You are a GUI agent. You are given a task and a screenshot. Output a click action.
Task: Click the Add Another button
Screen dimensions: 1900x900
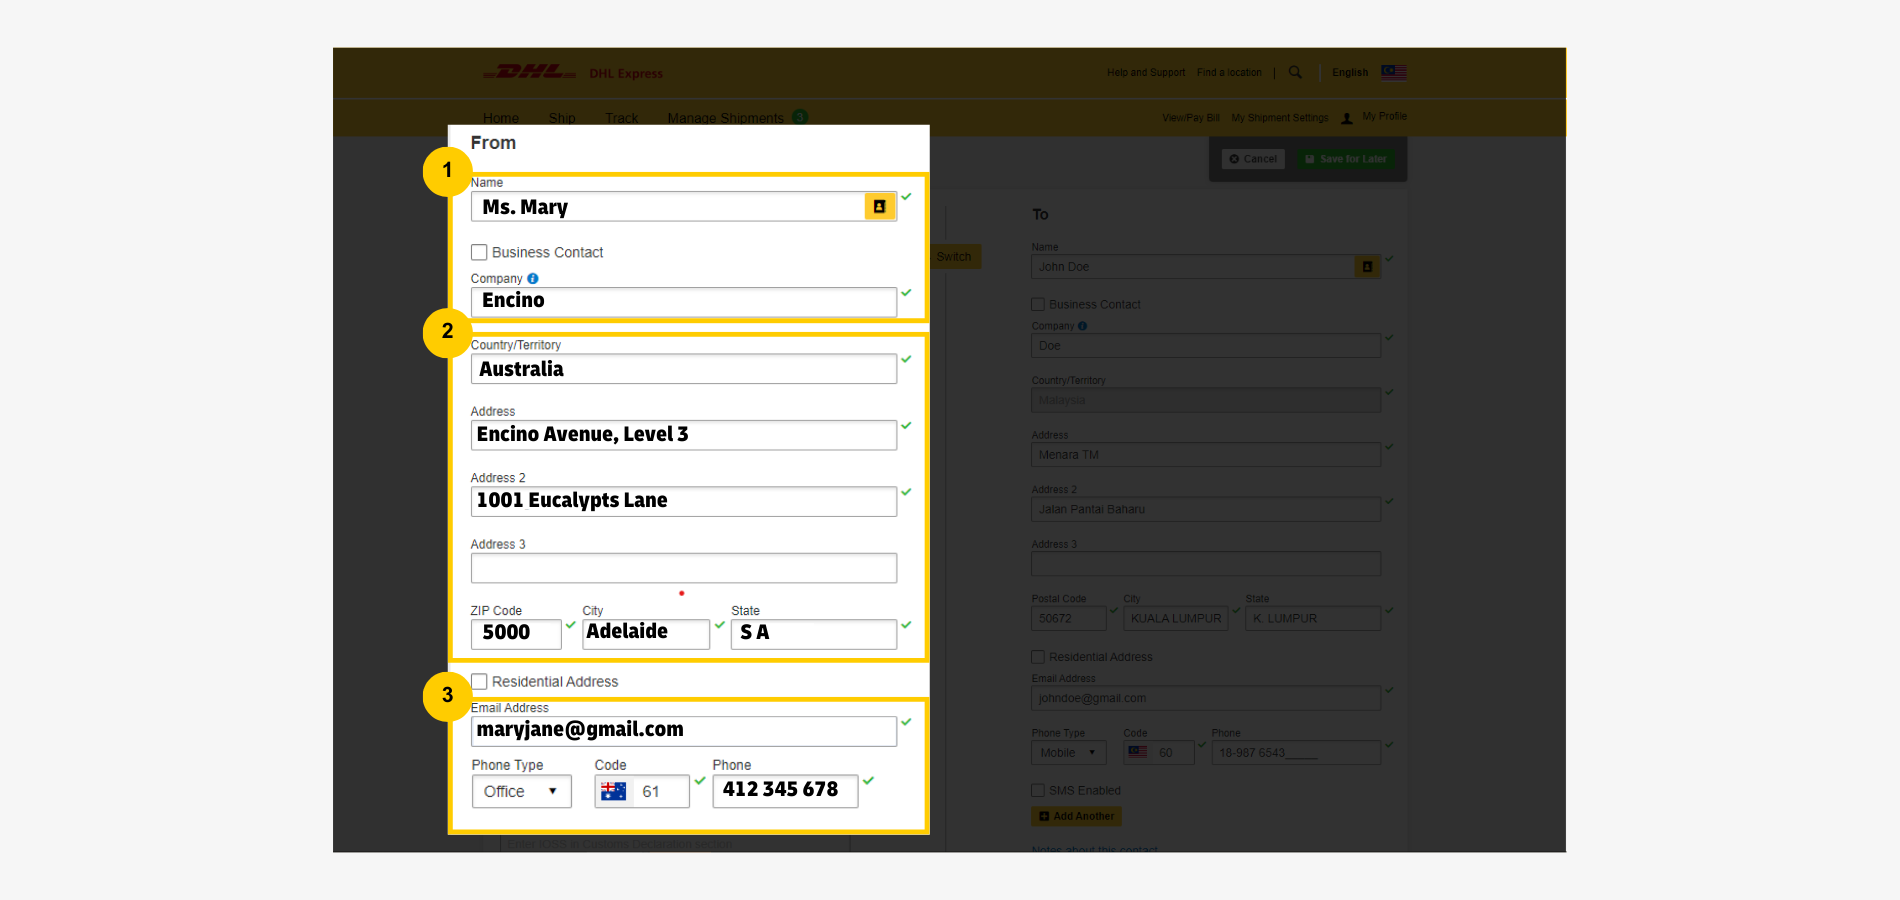point(1076,816)
